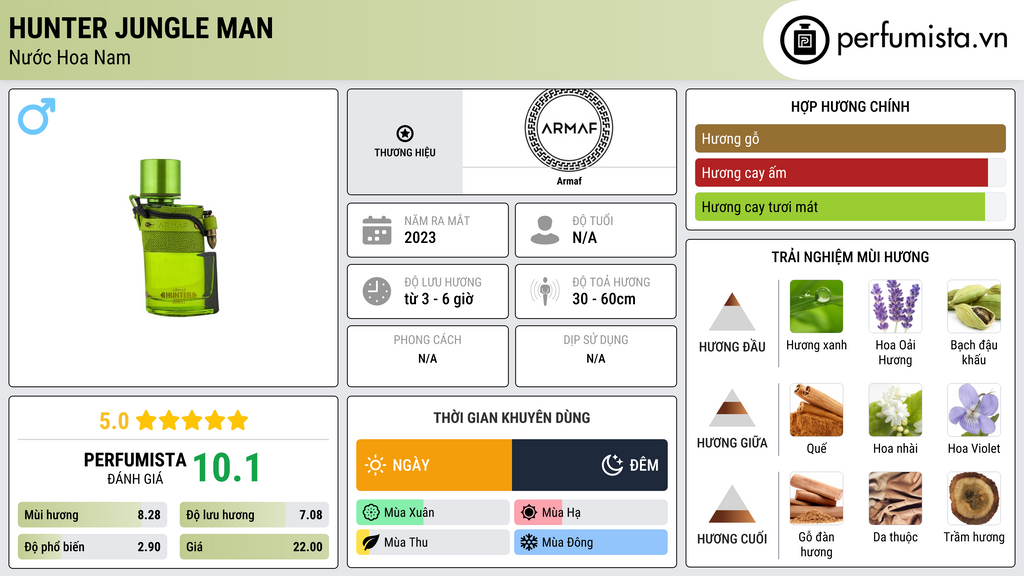The width and height of the screenshot is (1024, 576).
Task: Select the Mùa Xuân season chip
Action: (432, 513)
